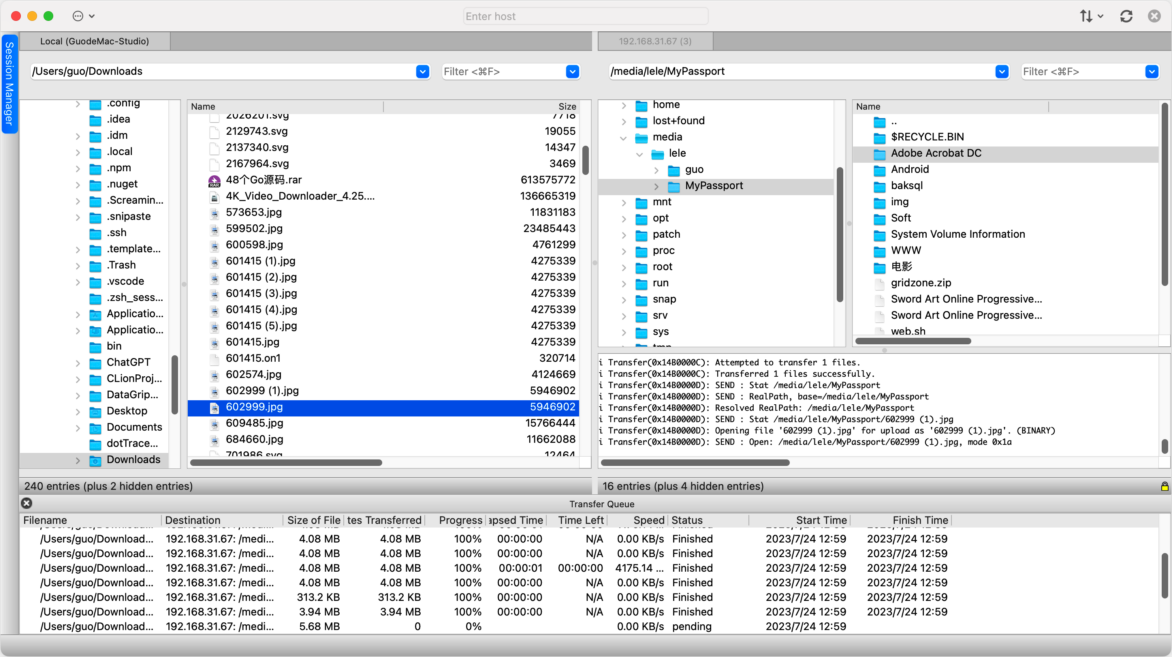Select the .ssh folder icon
The image size is (1172, 657).
pyautogui.click(x=96, y=233)
